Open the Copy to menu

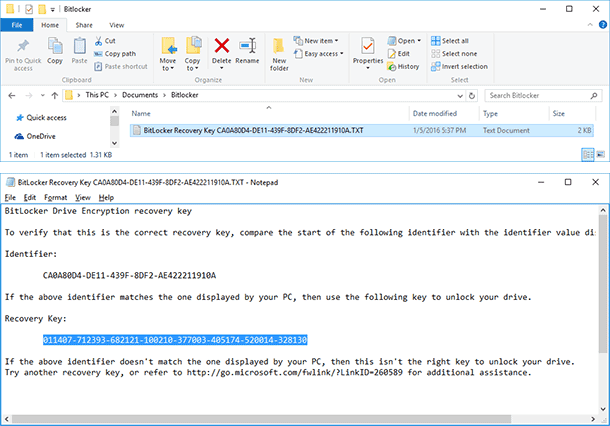[192, 54]
